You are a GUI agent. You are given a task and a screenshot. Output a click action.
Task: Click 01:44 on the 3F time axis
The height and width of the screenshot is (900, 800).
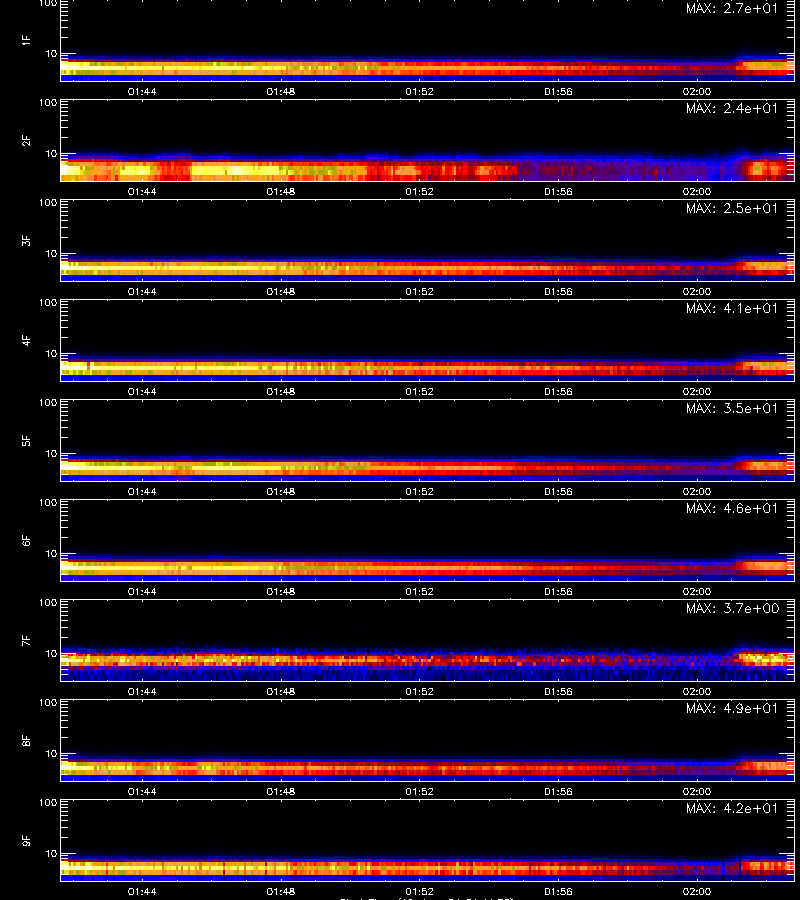[x=142, y=292]
